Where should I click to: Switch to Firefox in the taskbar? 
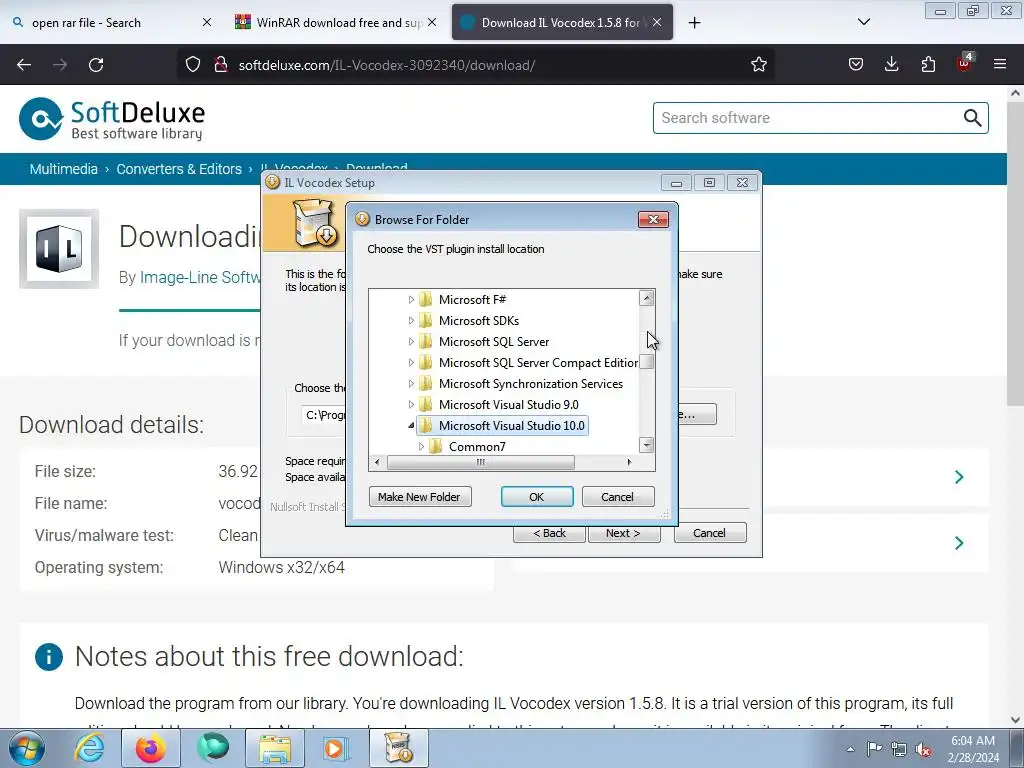[x=150, y=748]
